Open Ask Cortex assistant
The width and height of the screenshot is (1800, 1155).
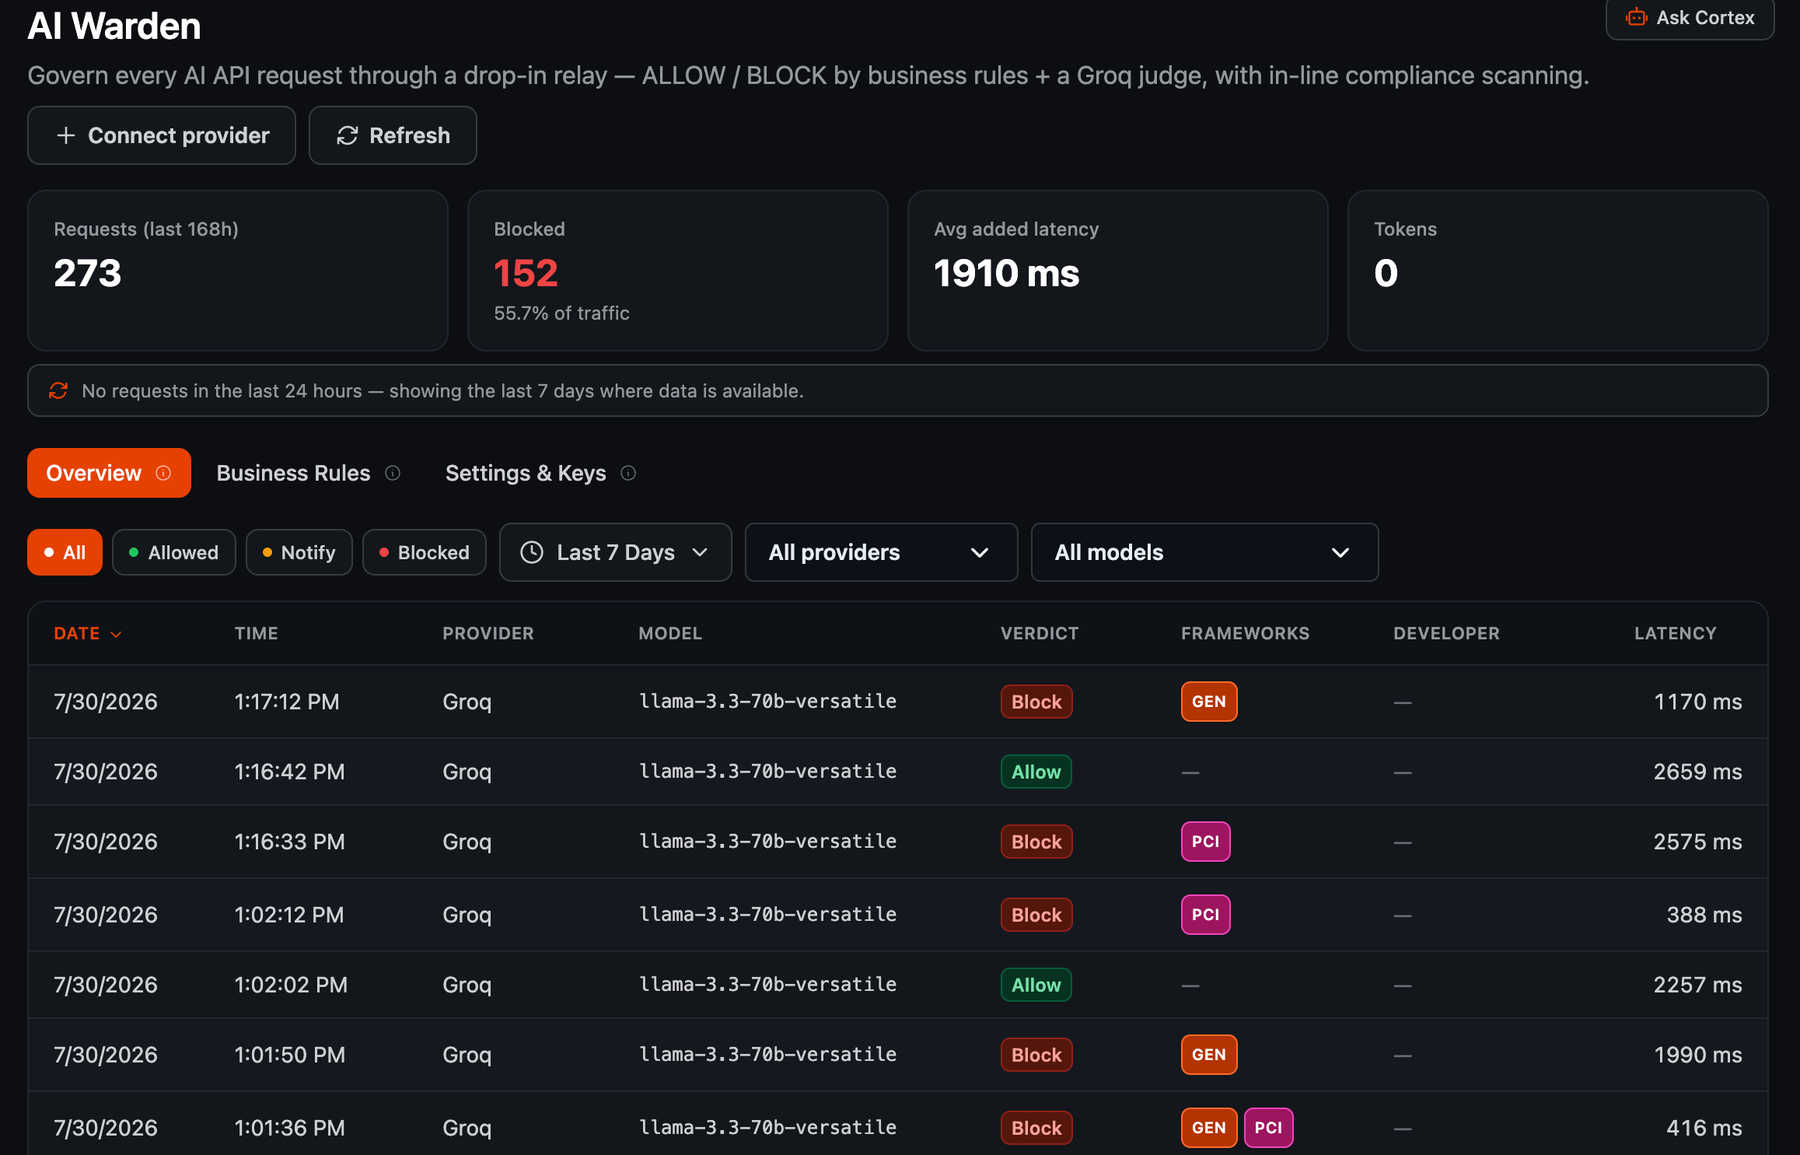click(1689, 17)
